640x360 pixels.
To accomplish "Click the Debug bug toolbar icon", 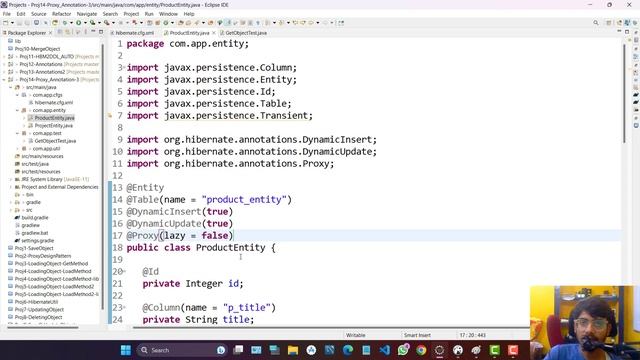I will coord(65,23).
